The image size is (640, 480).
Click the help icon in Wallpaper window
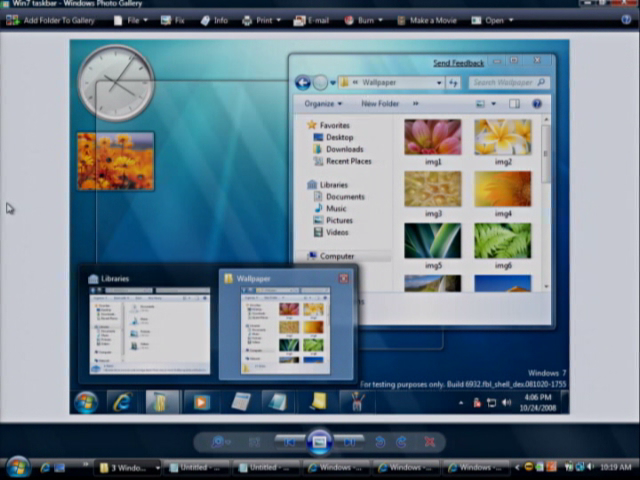click(x=537, y=104)
